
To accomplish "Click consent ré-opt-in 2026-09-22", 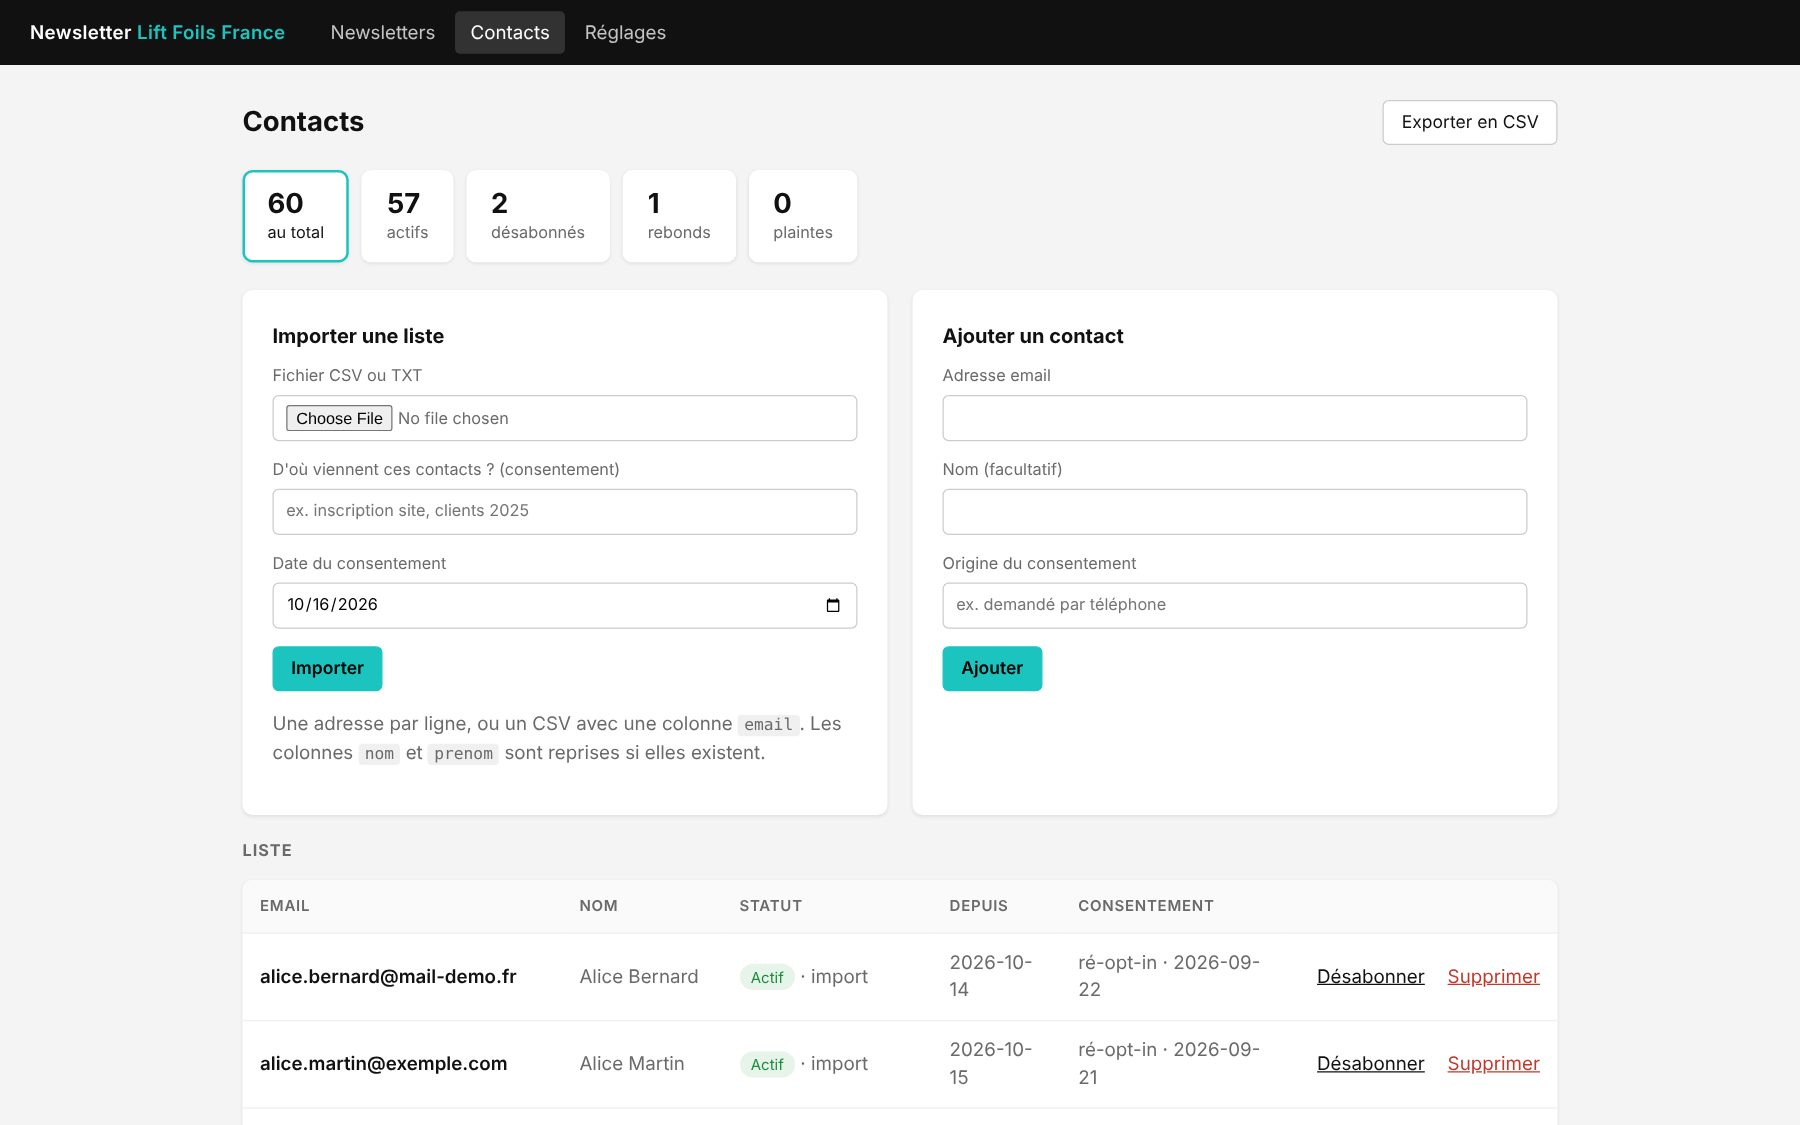I will click(1169, 976).
